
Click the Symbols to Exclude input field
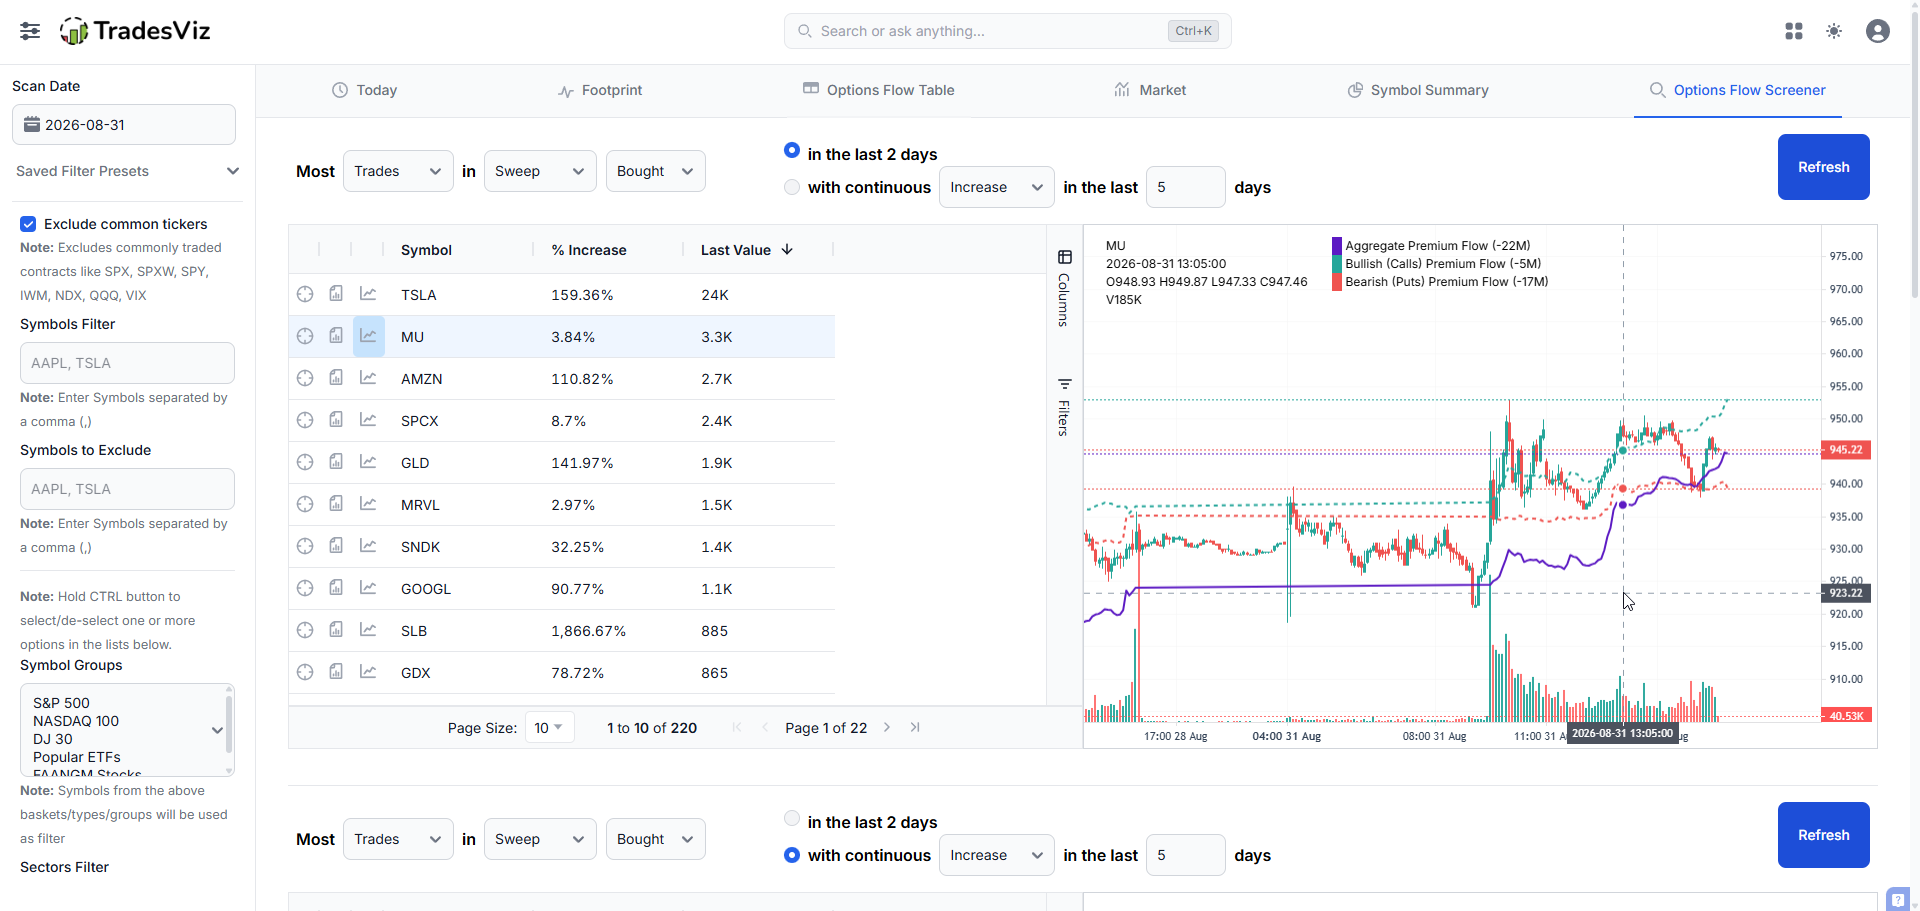(x=127, y=489)
